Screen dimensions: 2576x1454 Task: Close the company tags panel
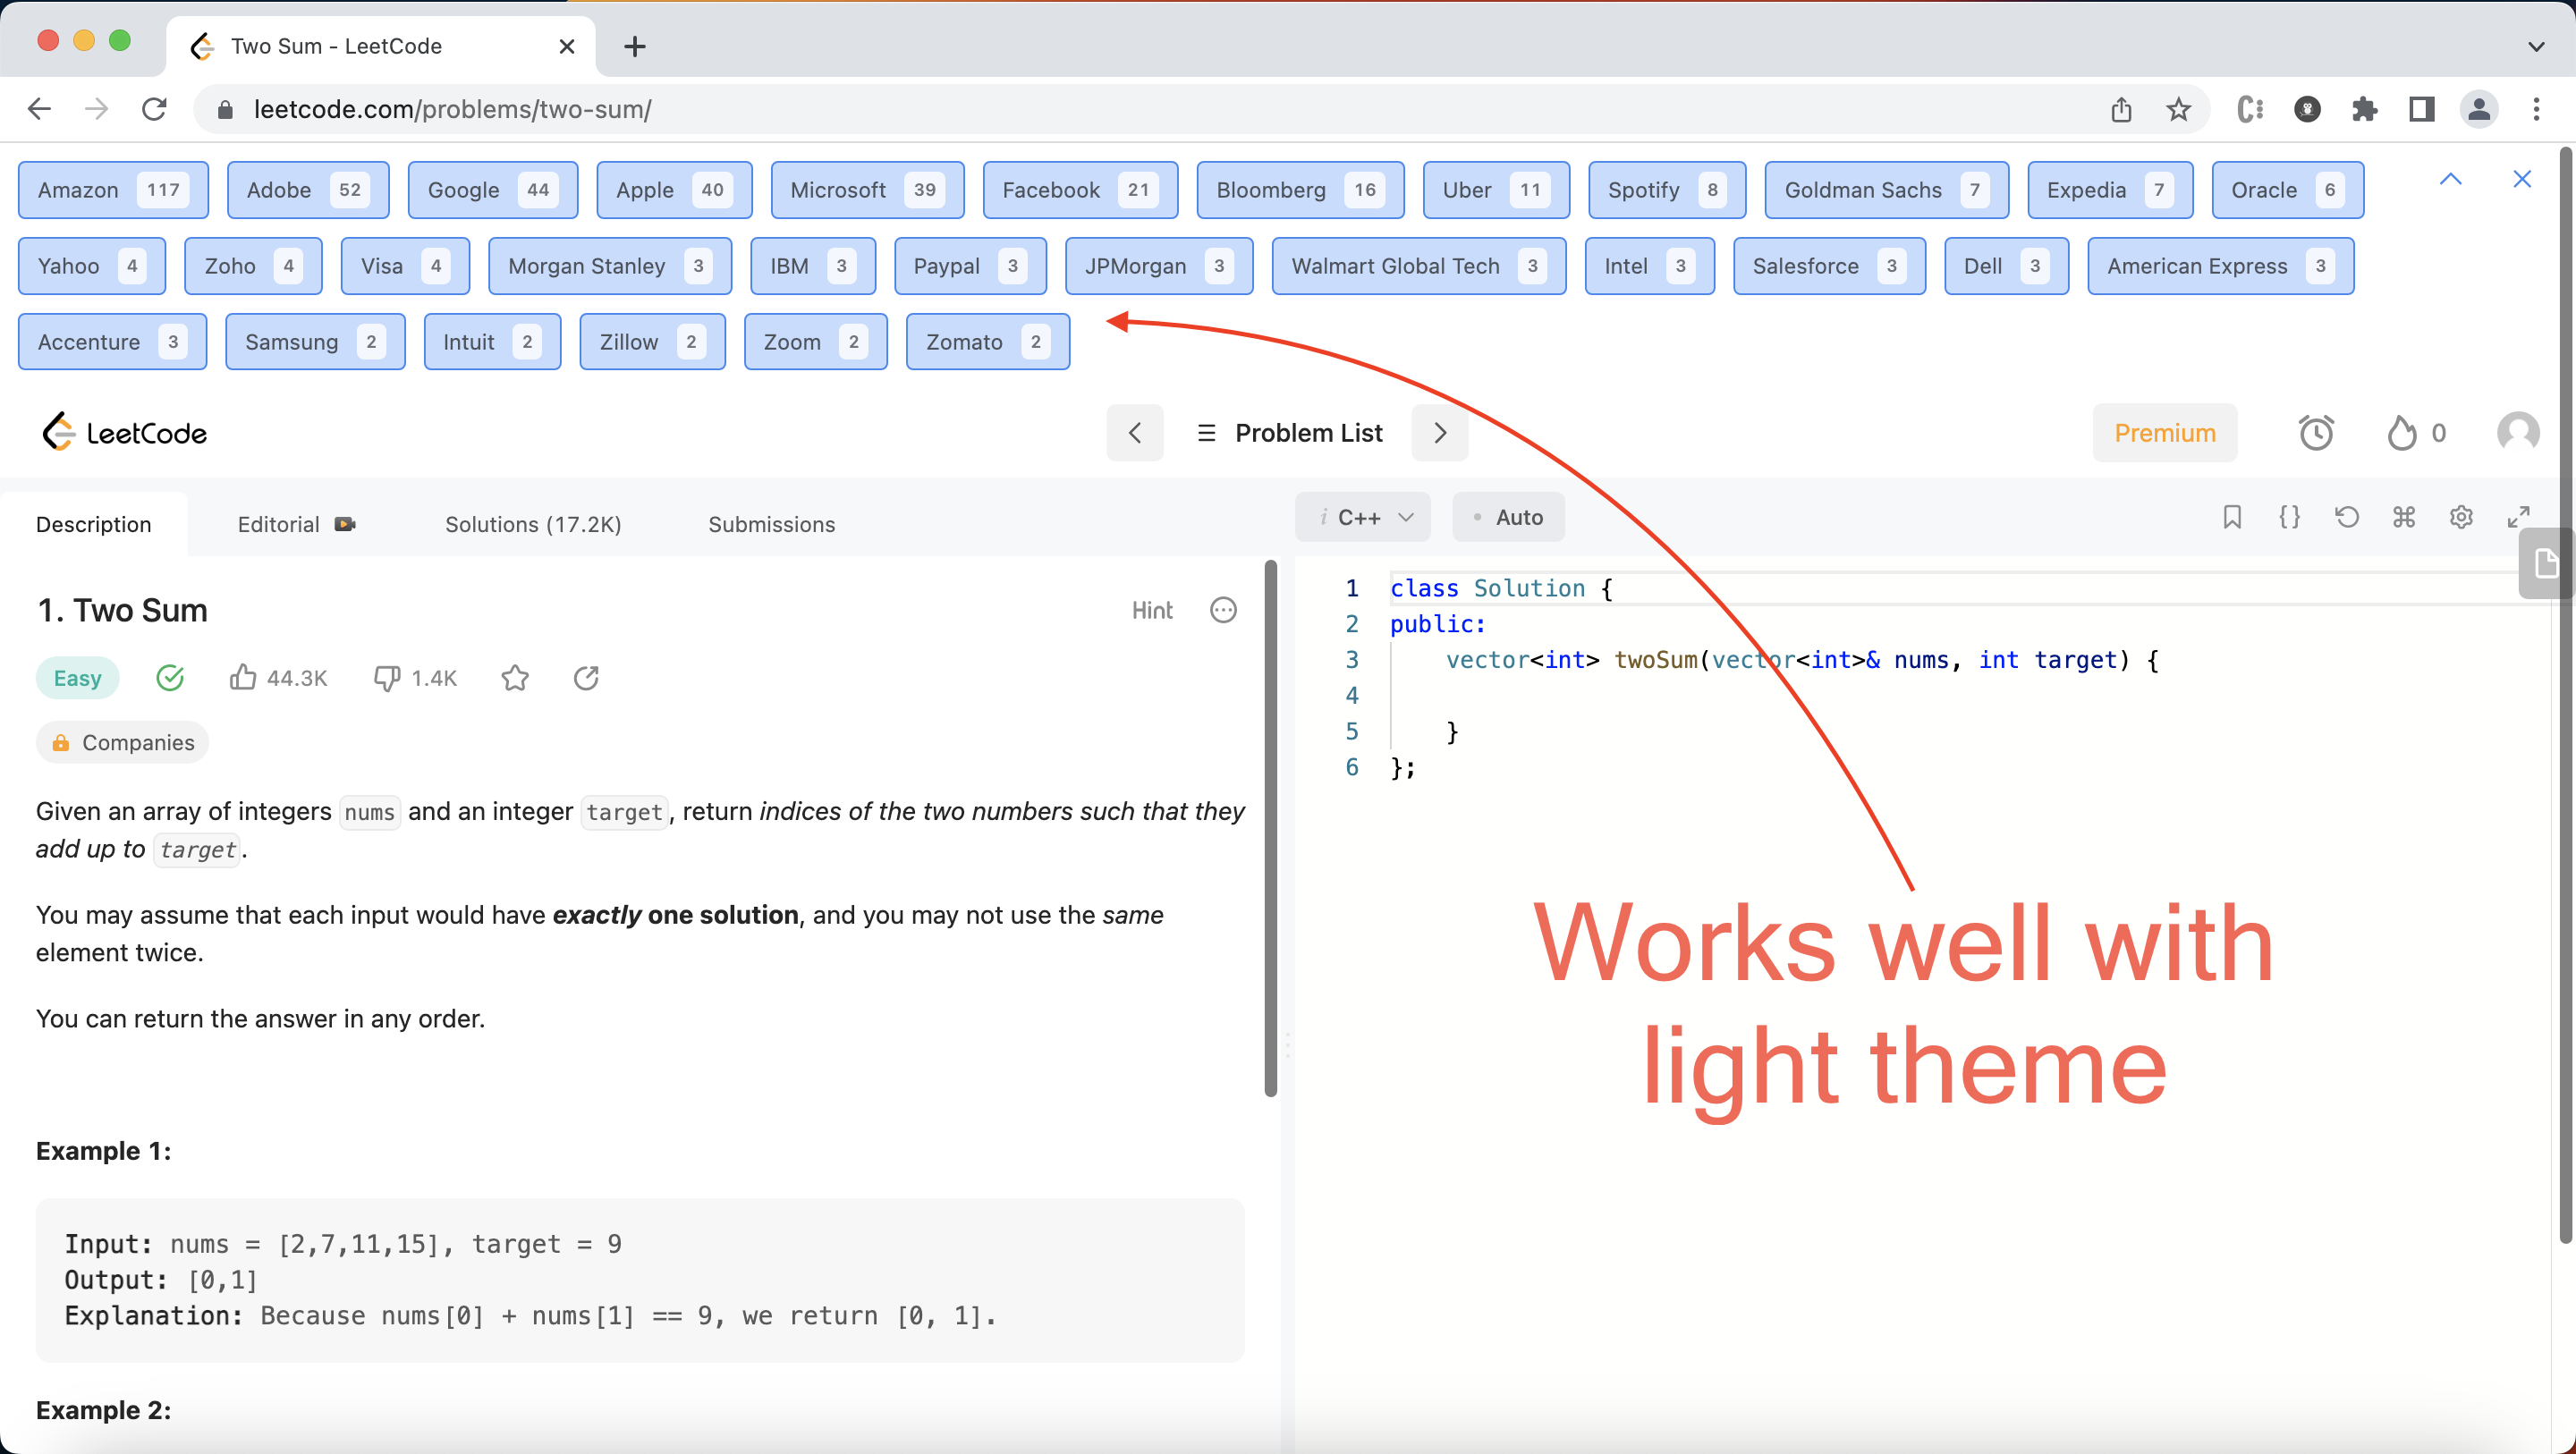2522,179
